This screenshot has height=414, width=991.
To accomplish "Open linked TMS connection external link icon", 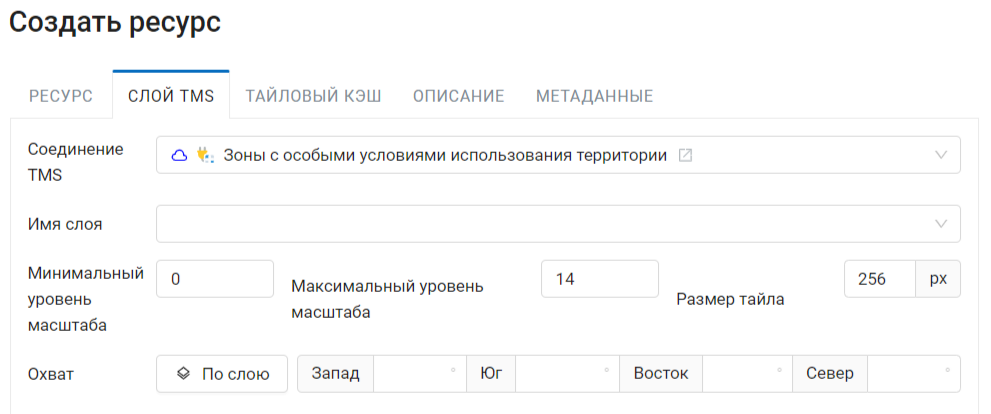I will [x=685, y=155].
